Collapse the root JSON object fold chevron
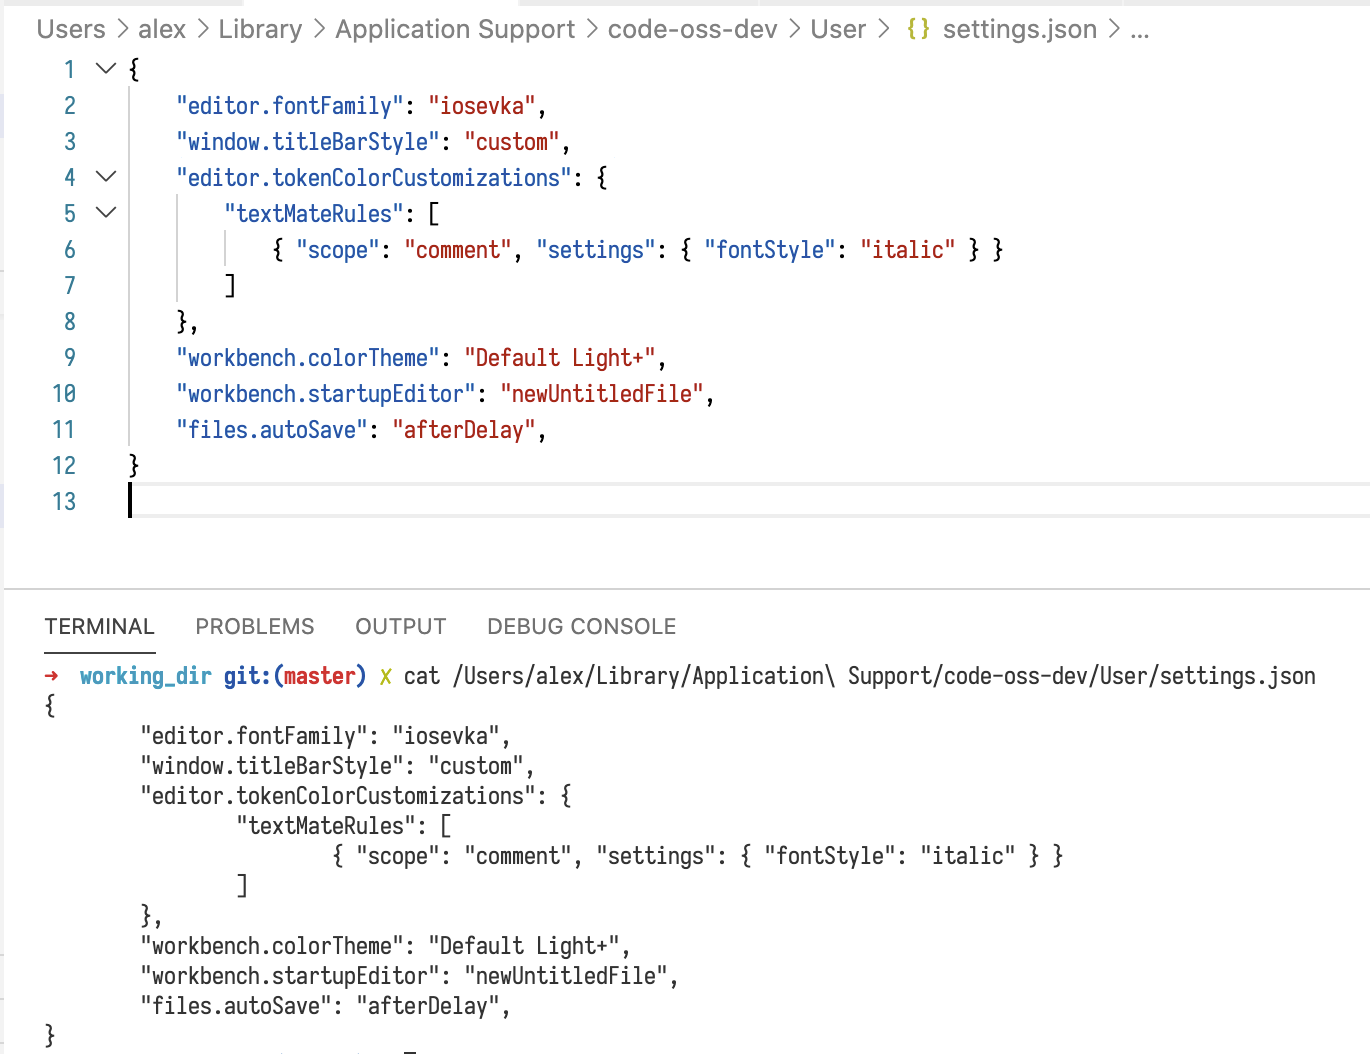 [105, 69]
